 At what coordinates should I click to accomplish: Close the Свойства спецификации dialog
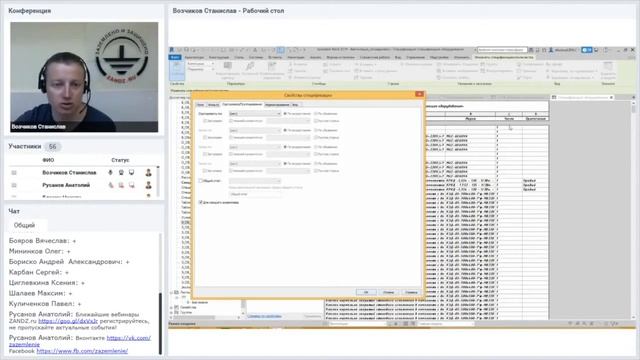click(x=419, y=94)
